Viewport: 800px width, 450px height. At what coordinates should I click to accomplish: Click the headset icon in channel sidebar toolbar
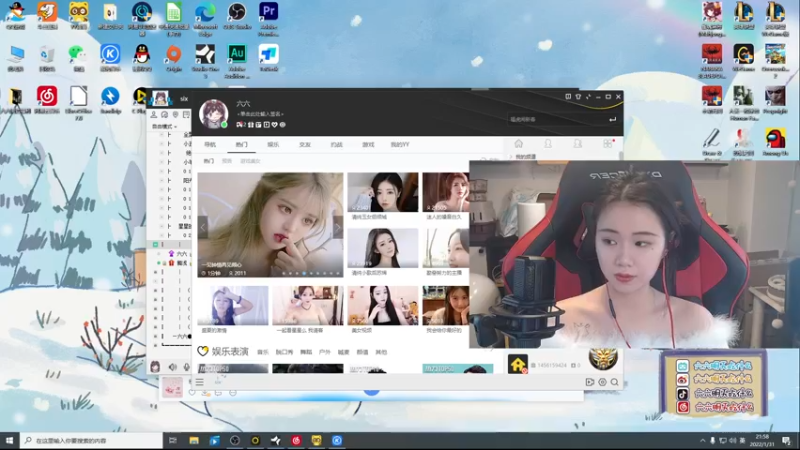[x=164, y=115]
